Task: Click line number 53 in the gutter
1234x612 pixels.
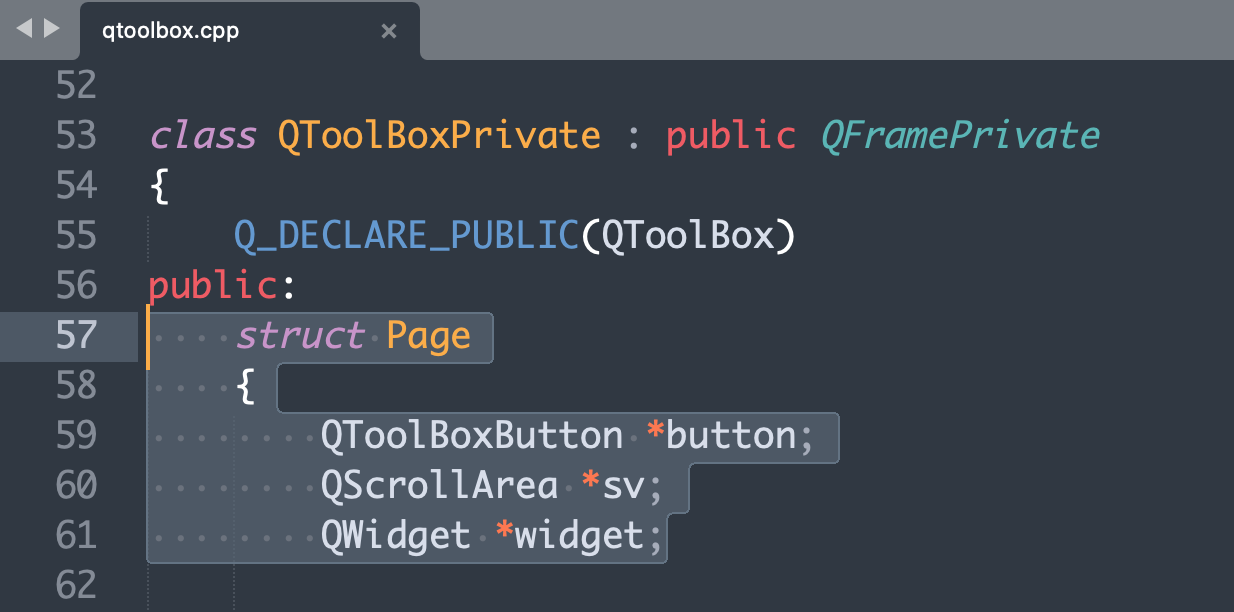Action: [x=76, y=135]
